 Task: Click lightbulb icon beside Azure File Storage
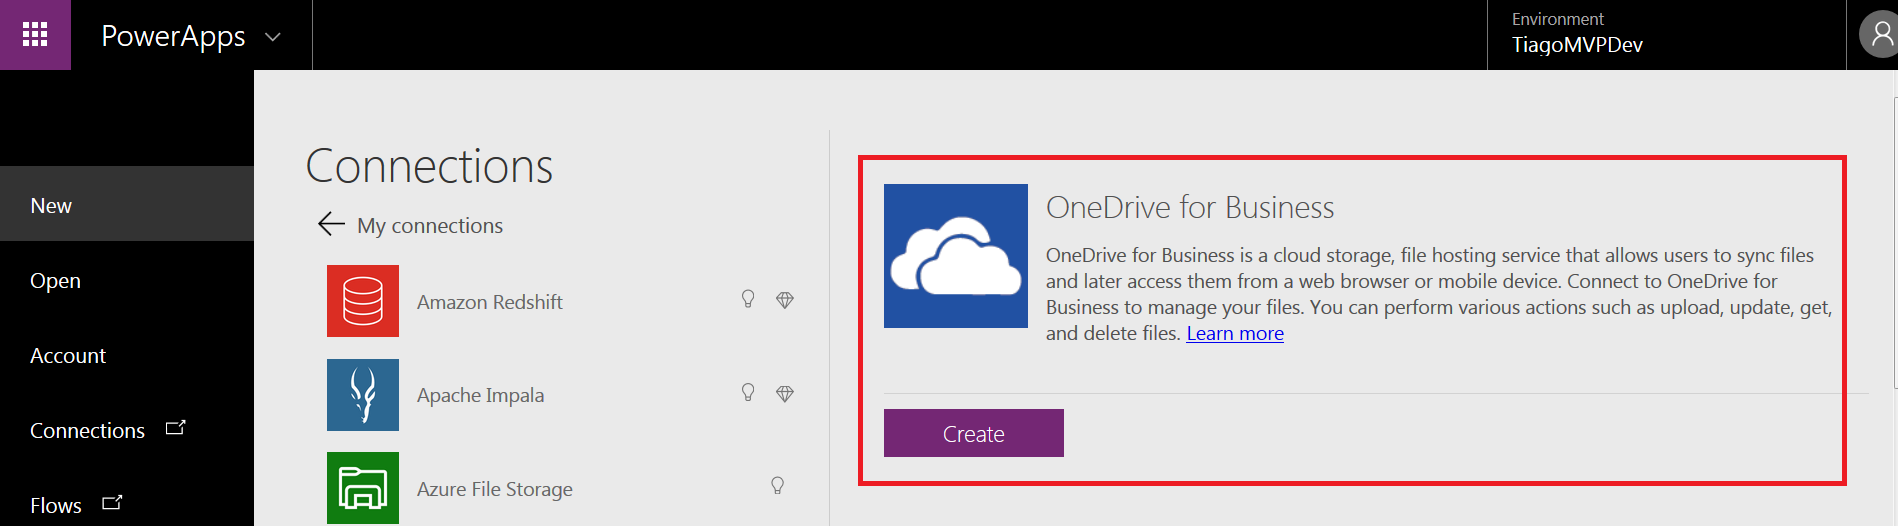(x=777, y=486)
